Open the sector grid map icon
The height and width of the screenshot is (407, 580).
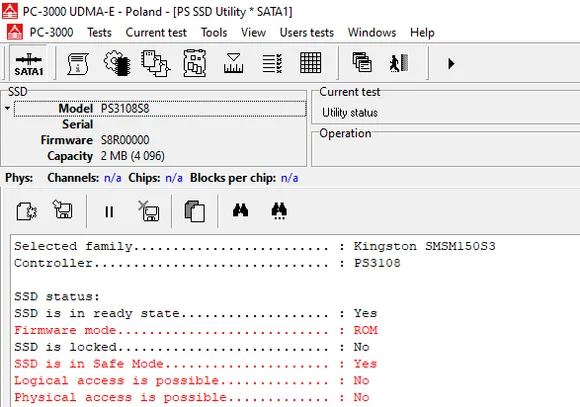tap(310, 63)
